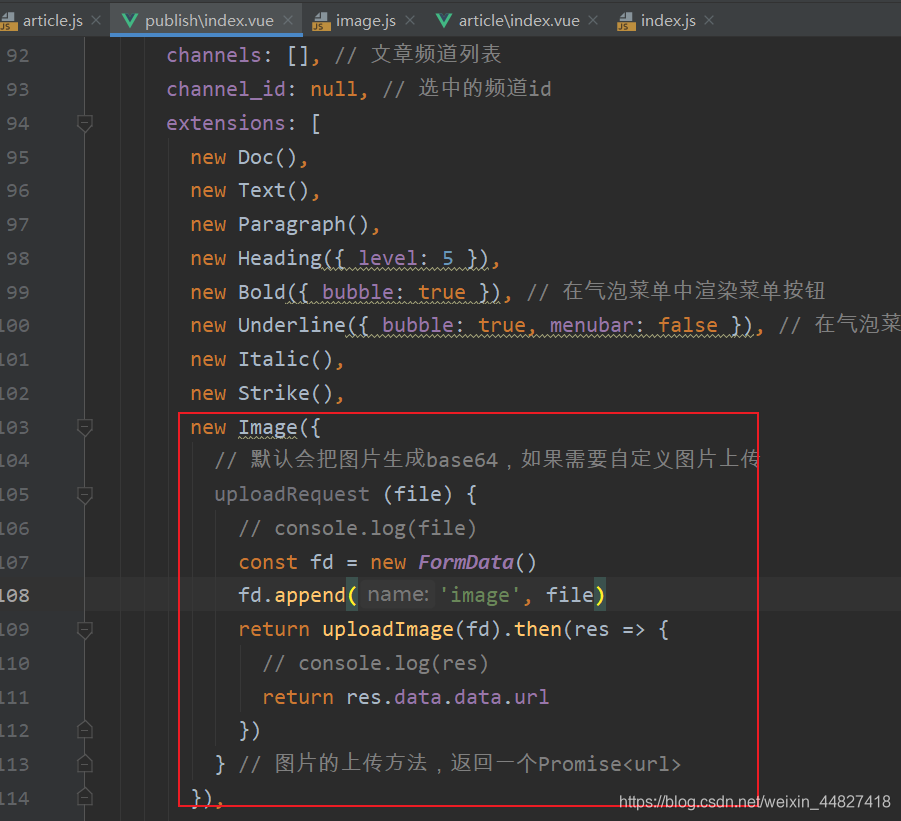This screenshot has width=901, height=821.
Task: Click Italic on line 101
Action: point(274,360)
